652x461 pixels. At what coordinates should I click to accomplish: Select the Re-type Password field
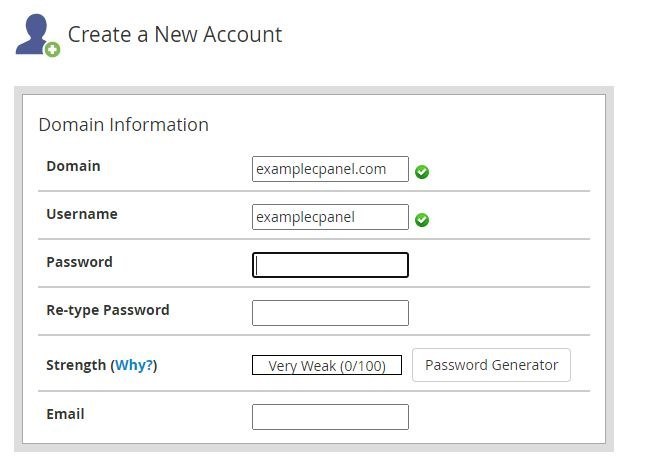click(330, 313)
